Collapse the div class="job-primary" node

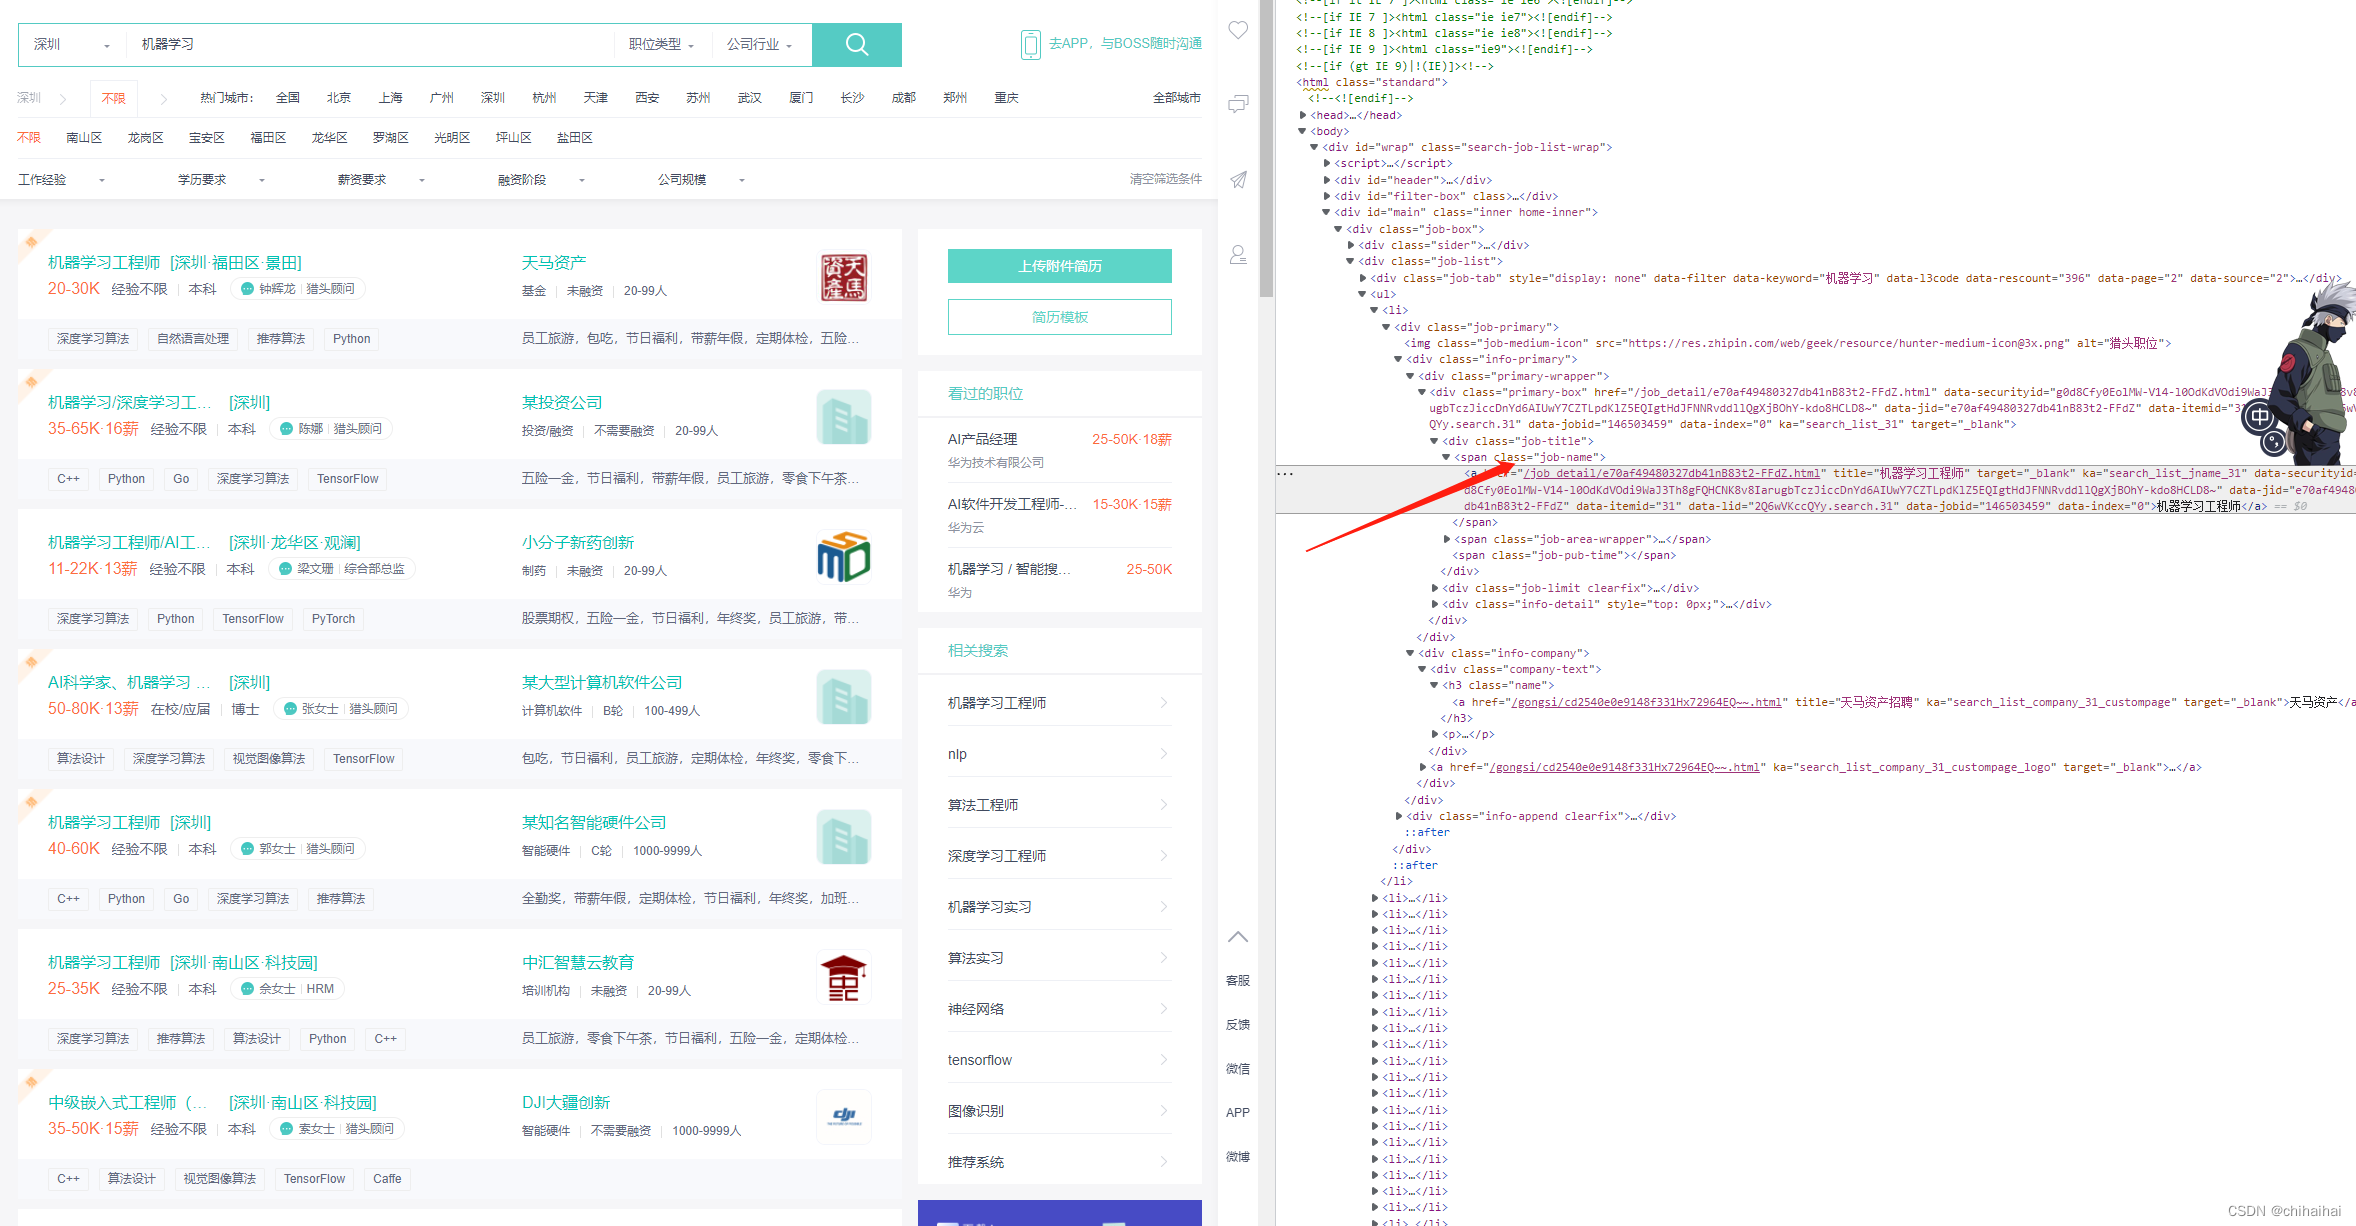coord(1386,327)
